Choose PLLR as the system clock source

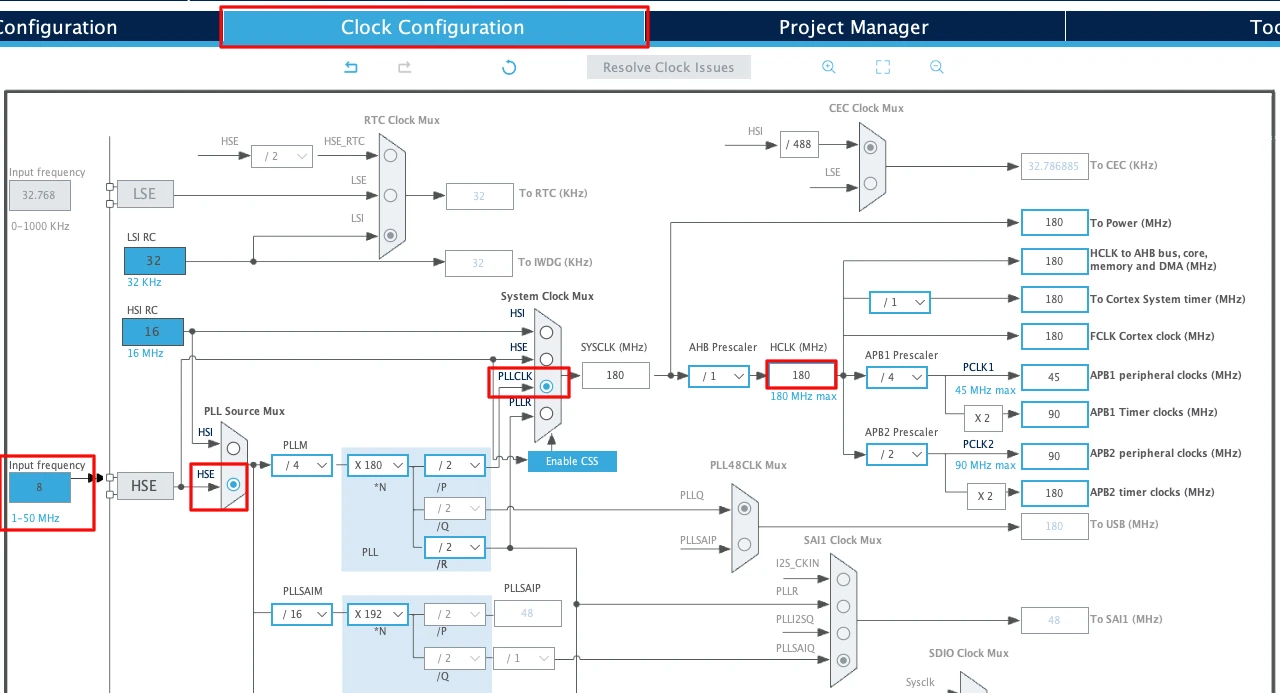click(x=546, y=412)
